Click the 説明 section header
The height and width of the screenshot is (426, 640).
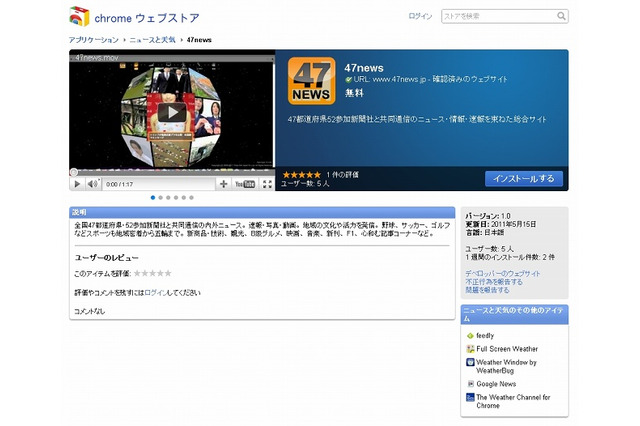(x=262, y=212)
